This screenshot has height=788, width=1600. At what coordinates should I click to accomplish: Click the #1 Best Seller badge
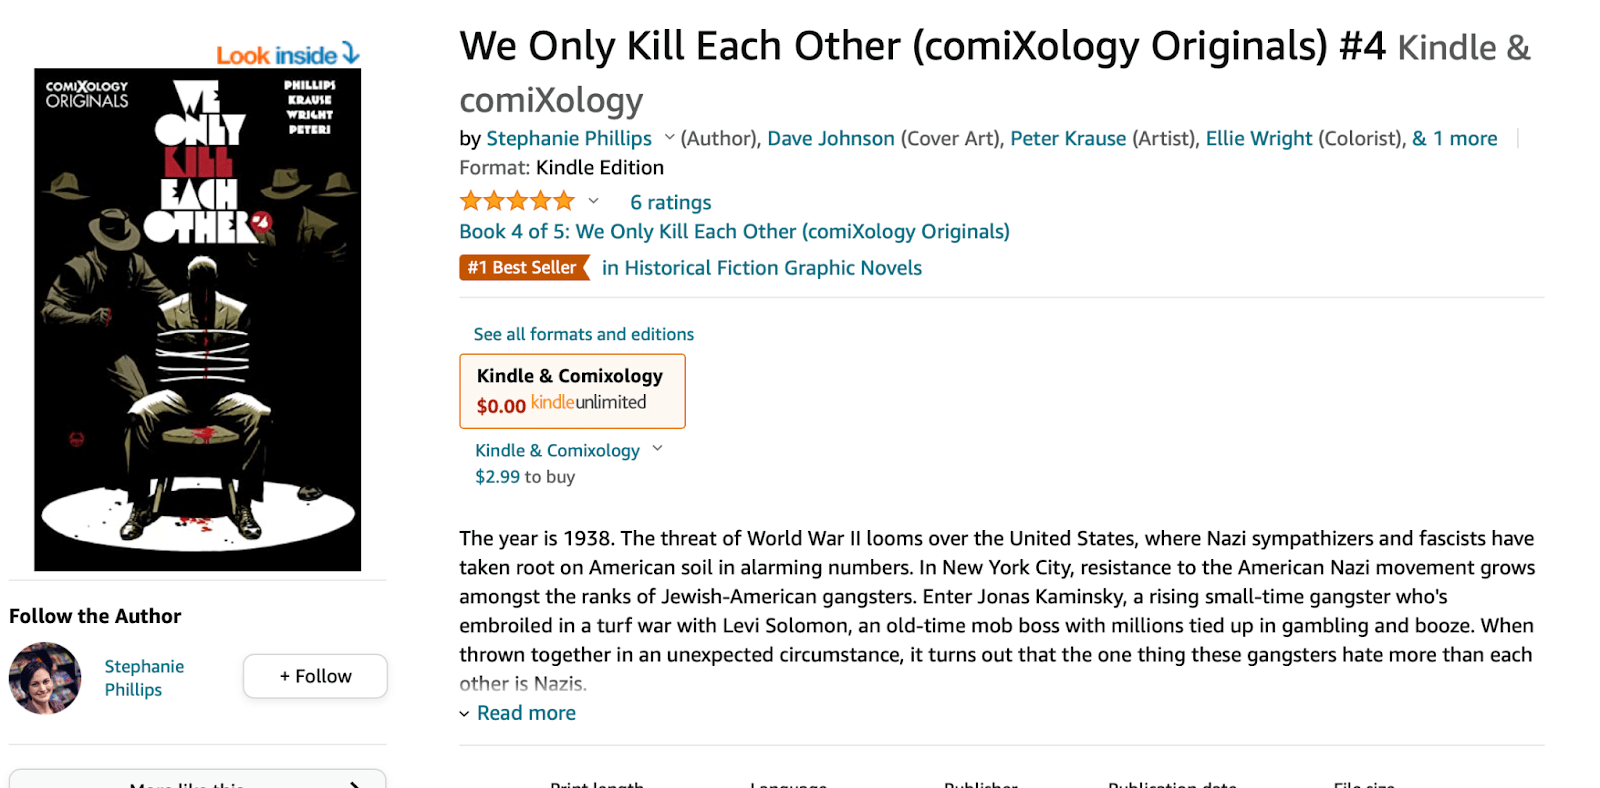tap(523, 268)
